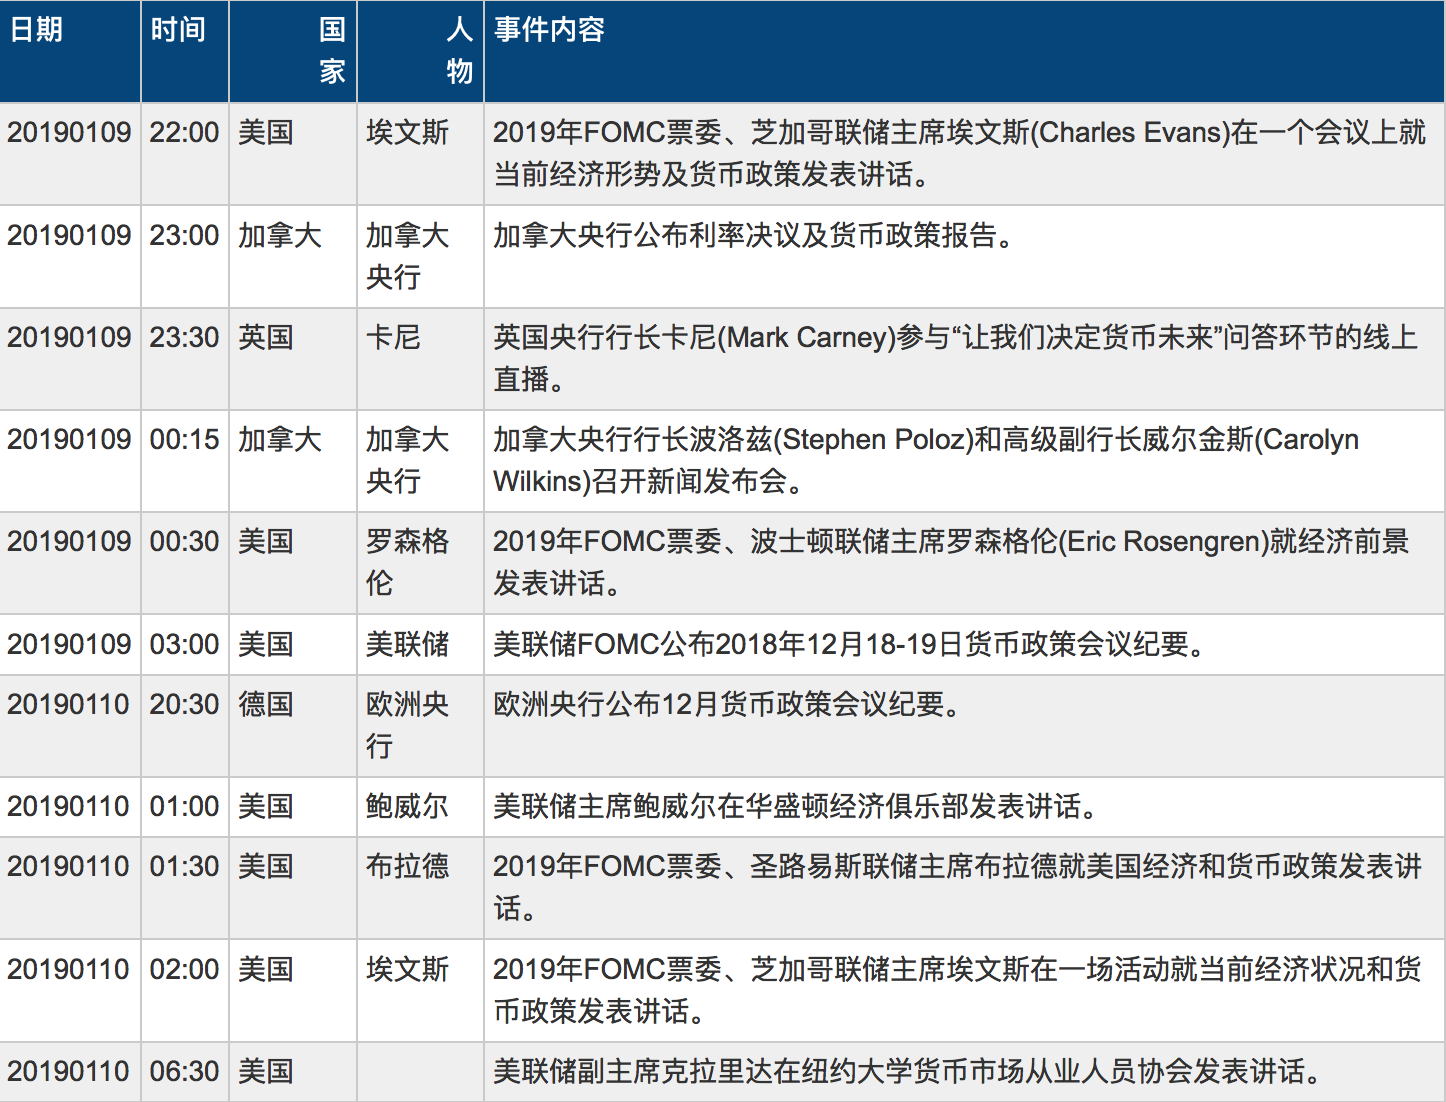Image resolution: width=1446 pixels, height=1102 pixels.
Task: Click 鲍威尔在华盛顿经济俱乐部 event text
Action: 797,806
